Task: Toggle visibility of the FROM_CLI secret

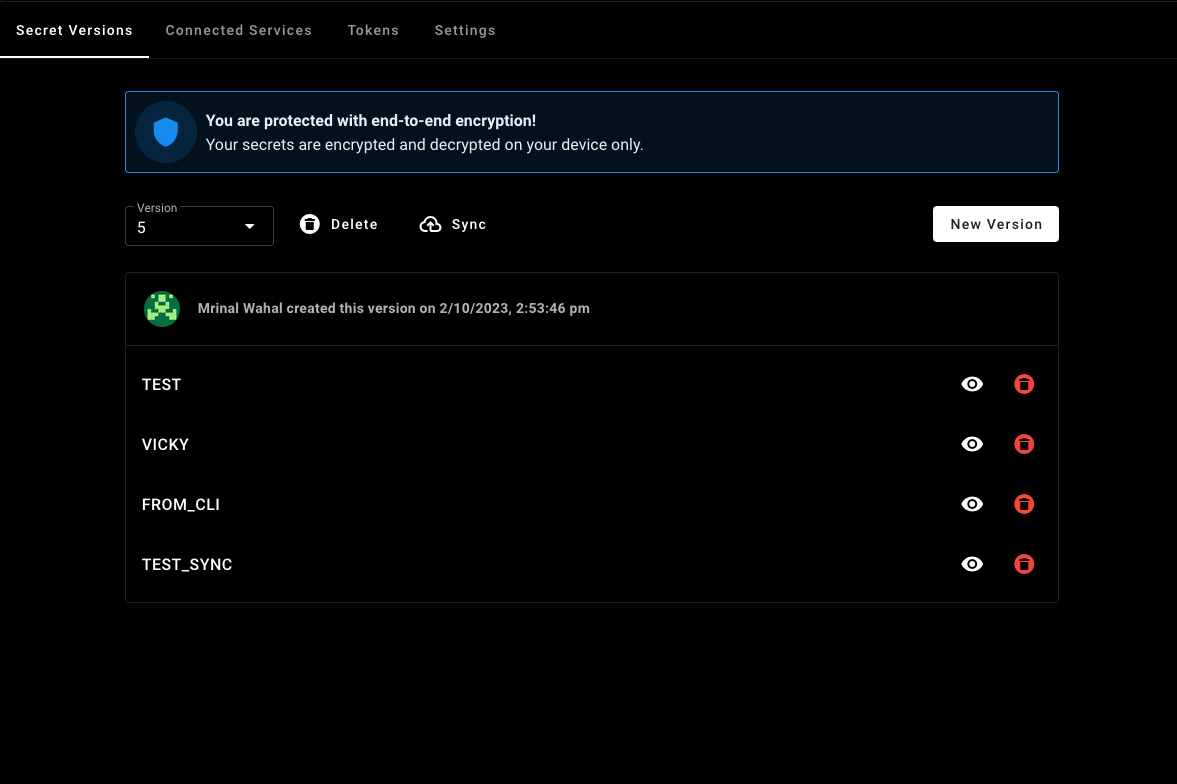Action: (x=971, y=504)
